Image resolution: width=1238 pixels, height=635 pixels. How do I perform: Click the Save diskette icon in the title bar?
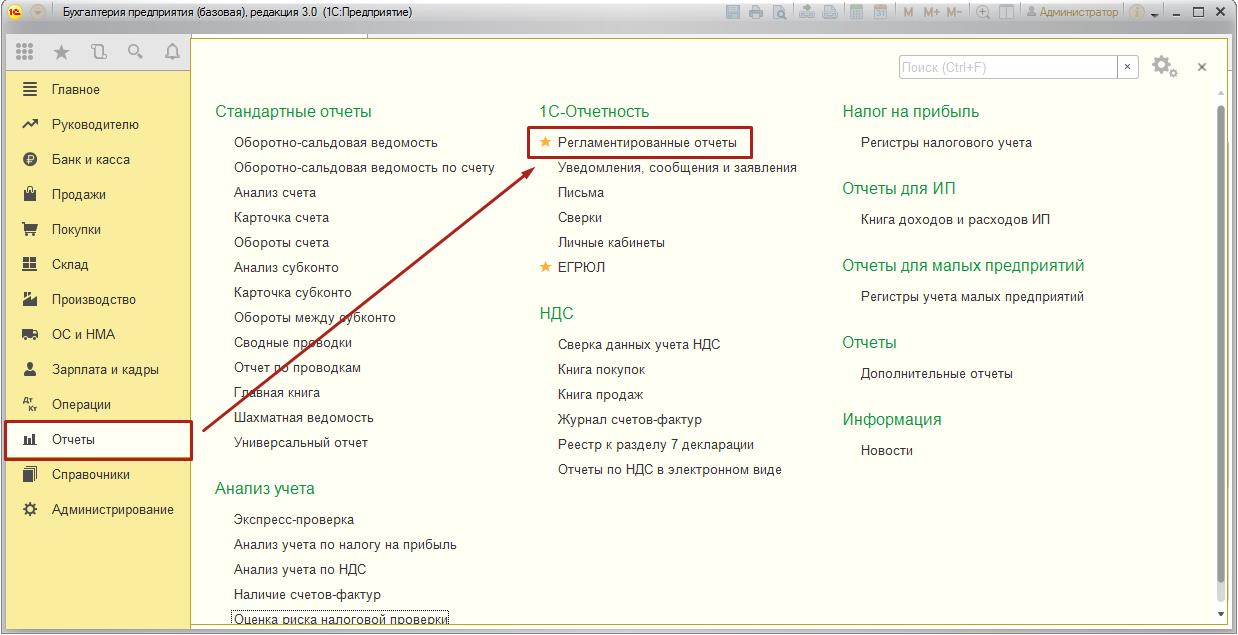tap(734, 12)
